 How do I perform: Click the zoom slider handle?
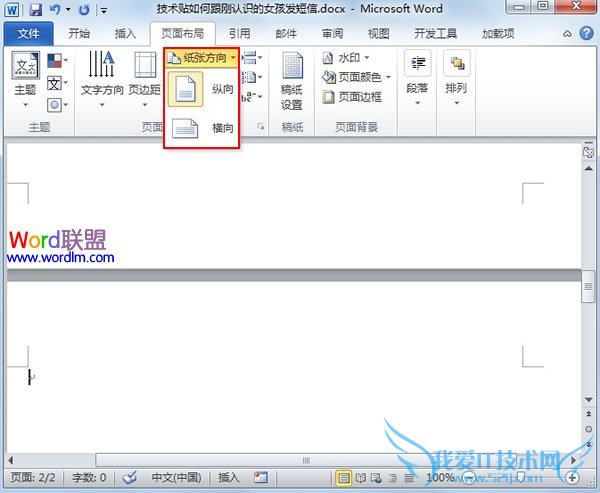(x=520, y=477)
